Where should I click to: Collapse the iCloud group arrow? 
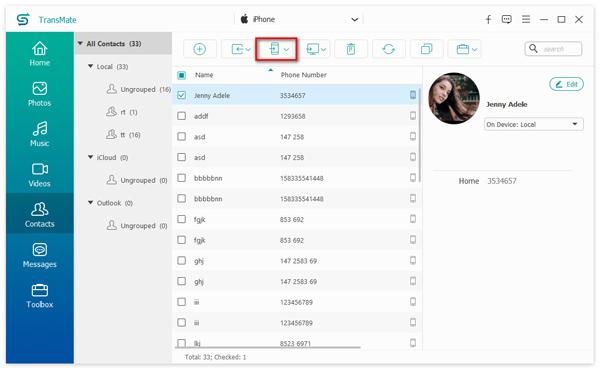point(90,157)
